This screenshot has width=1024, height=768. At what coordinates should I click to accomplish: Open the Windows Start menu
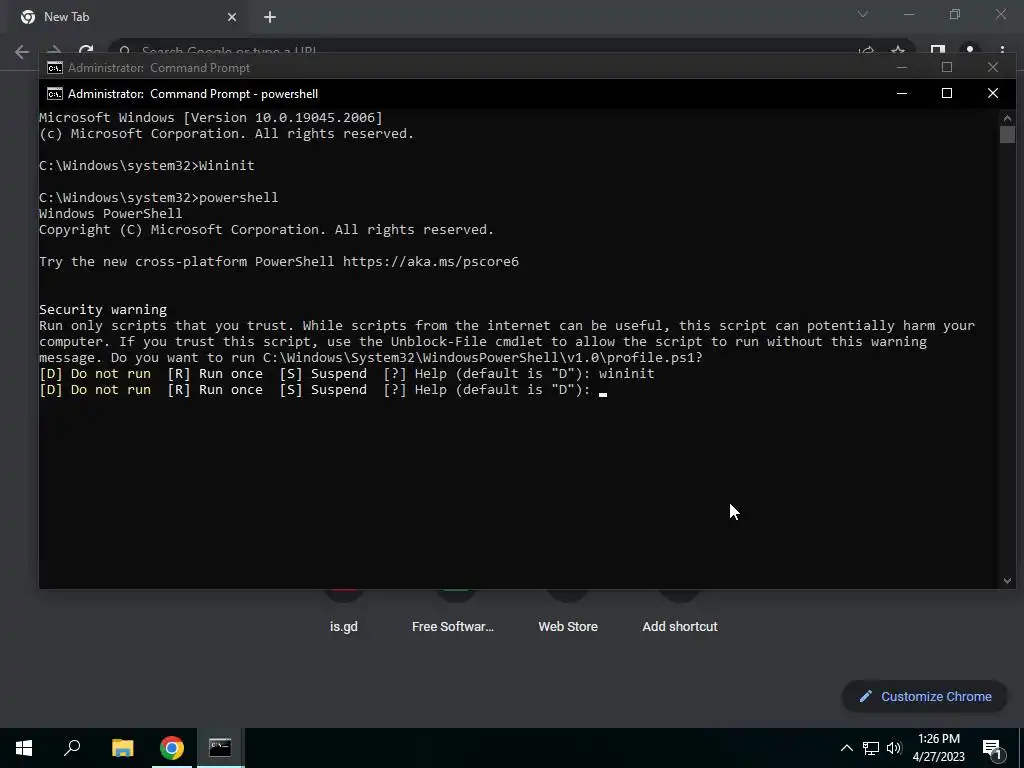24,748
